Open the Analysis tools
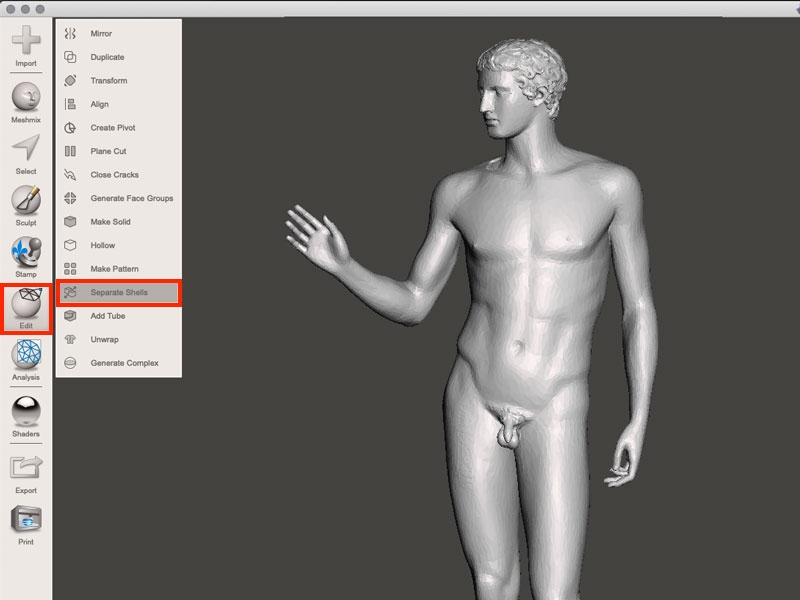The height and width of the screenshot is (600, 800). [x=26, y=357]
